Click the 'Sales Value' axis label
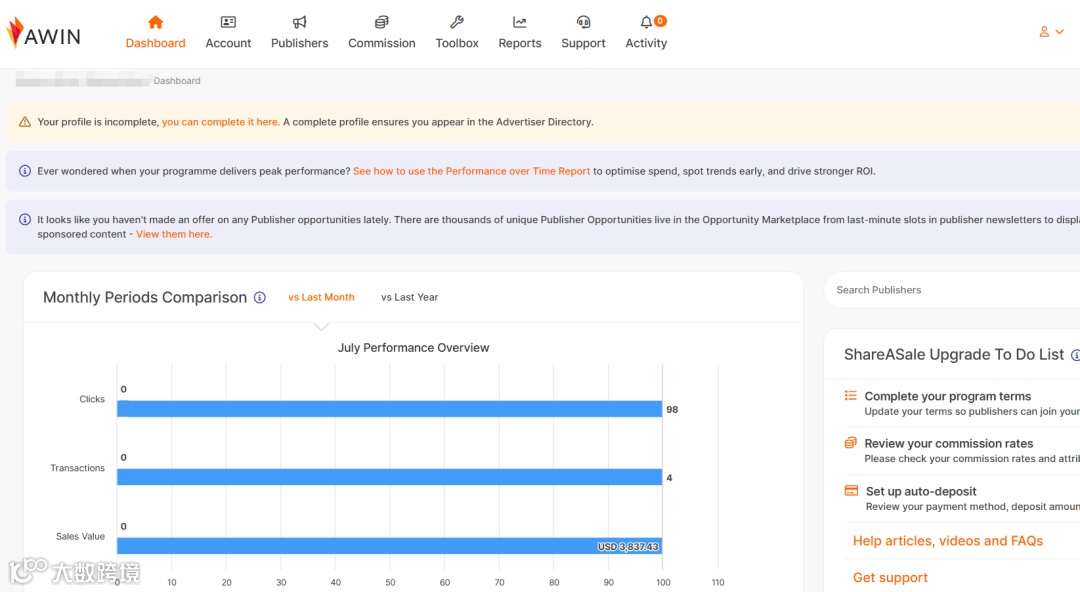The width and height of the screenshot is (1080, 592). 80,536
